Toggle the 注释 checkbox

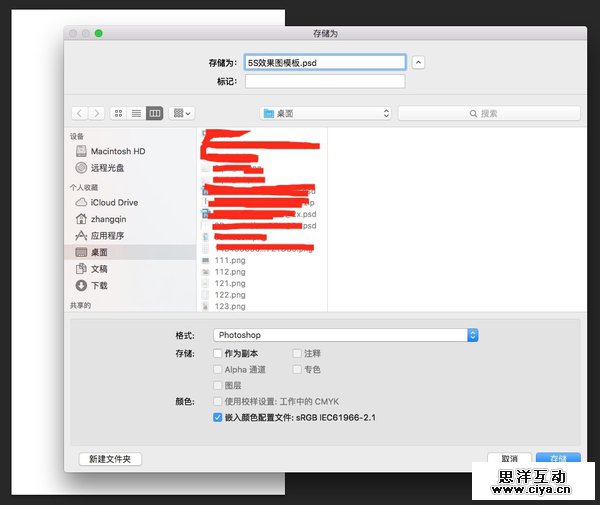(297, 354)
